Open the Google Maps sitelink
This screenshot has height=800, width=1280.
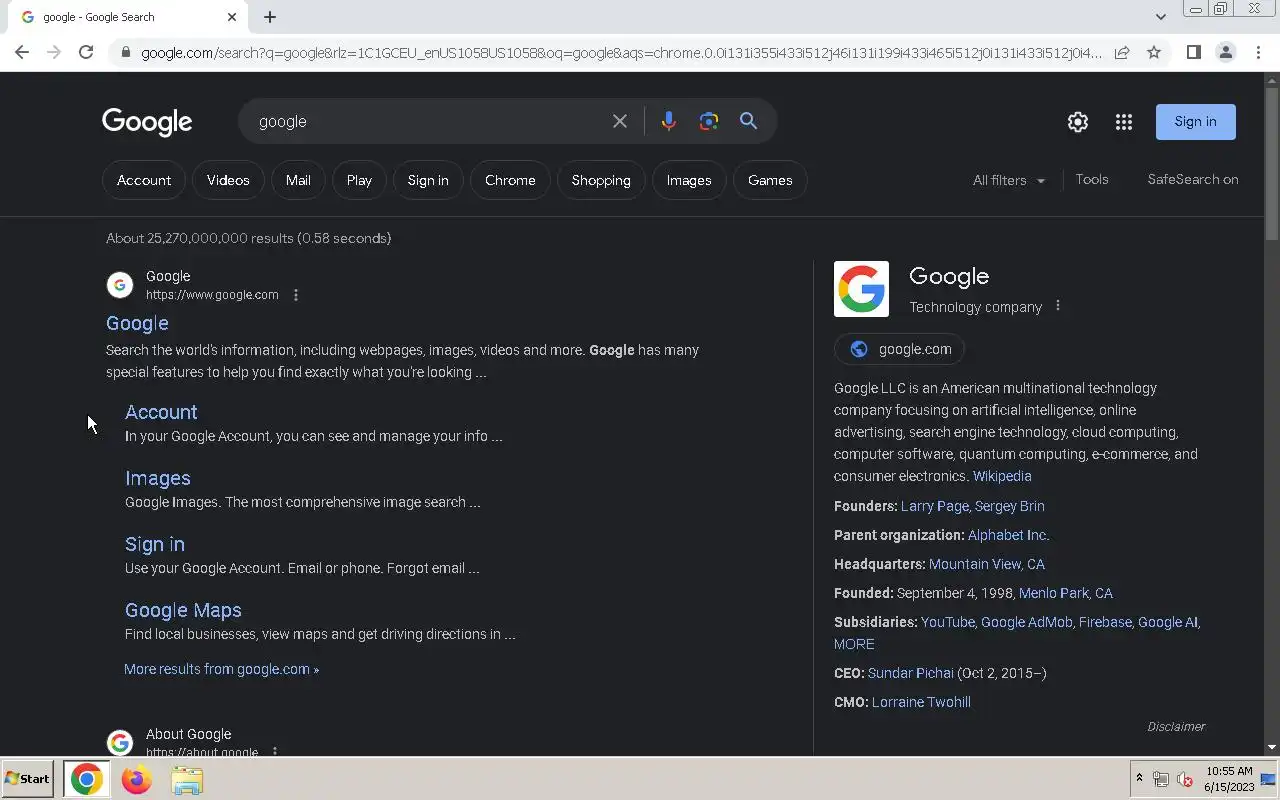(183, 610)
